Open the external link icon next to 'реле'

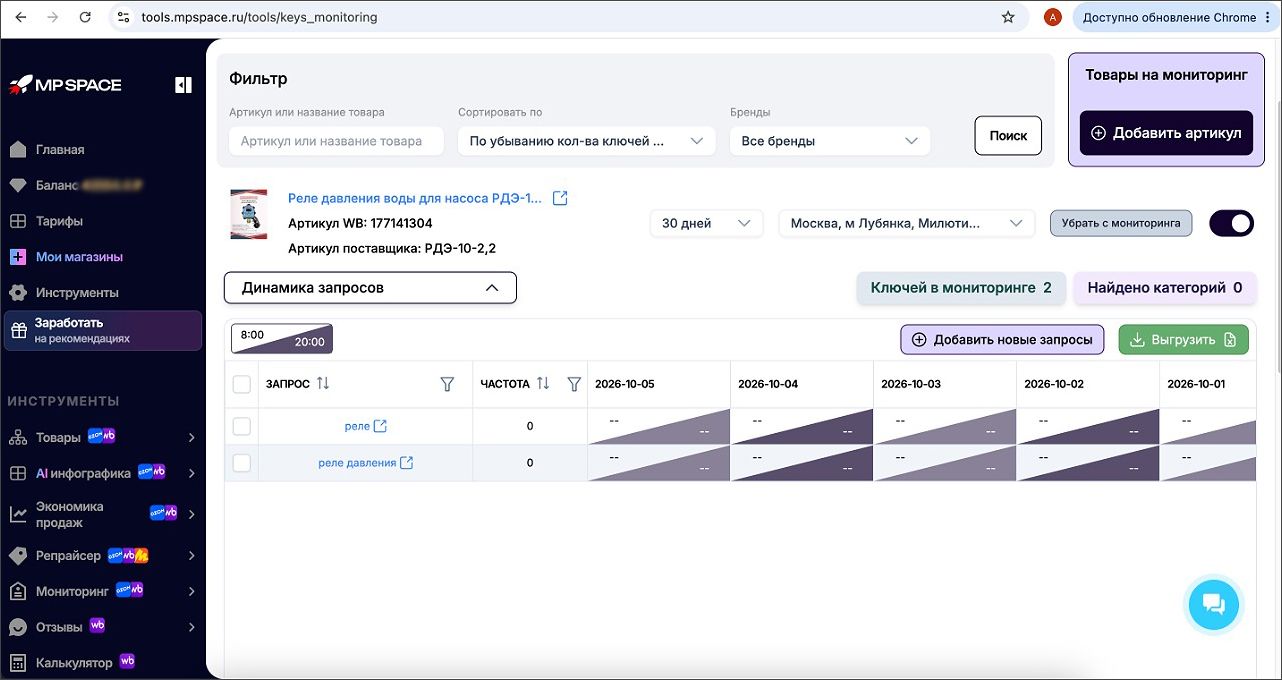[x=380, y=427]
